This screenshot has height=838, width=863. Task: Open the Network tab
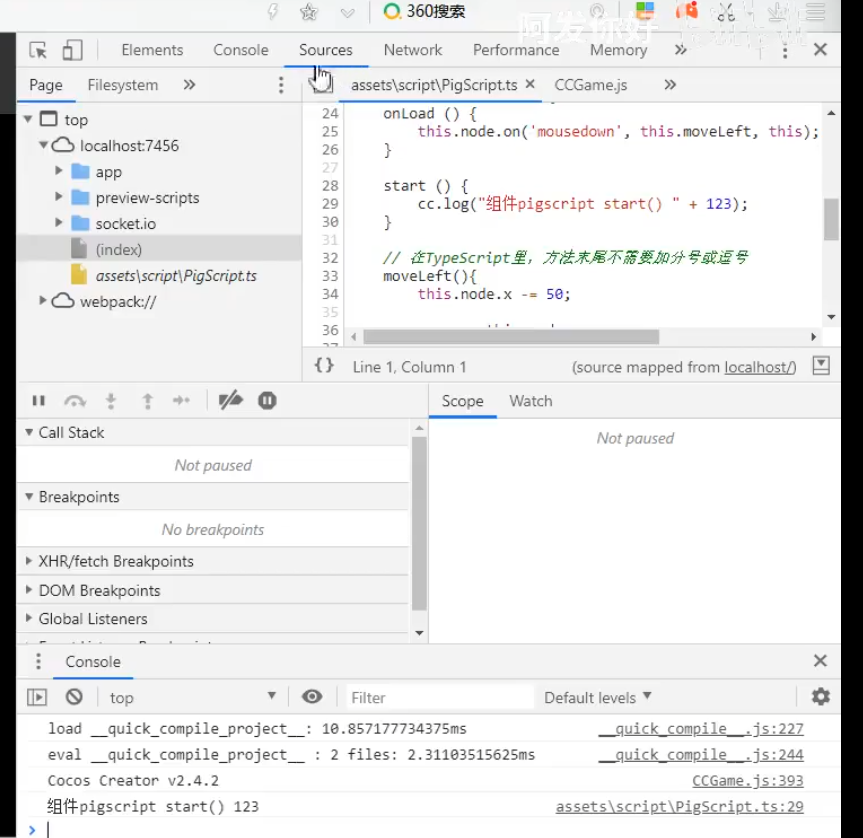(x=413, y=50)
